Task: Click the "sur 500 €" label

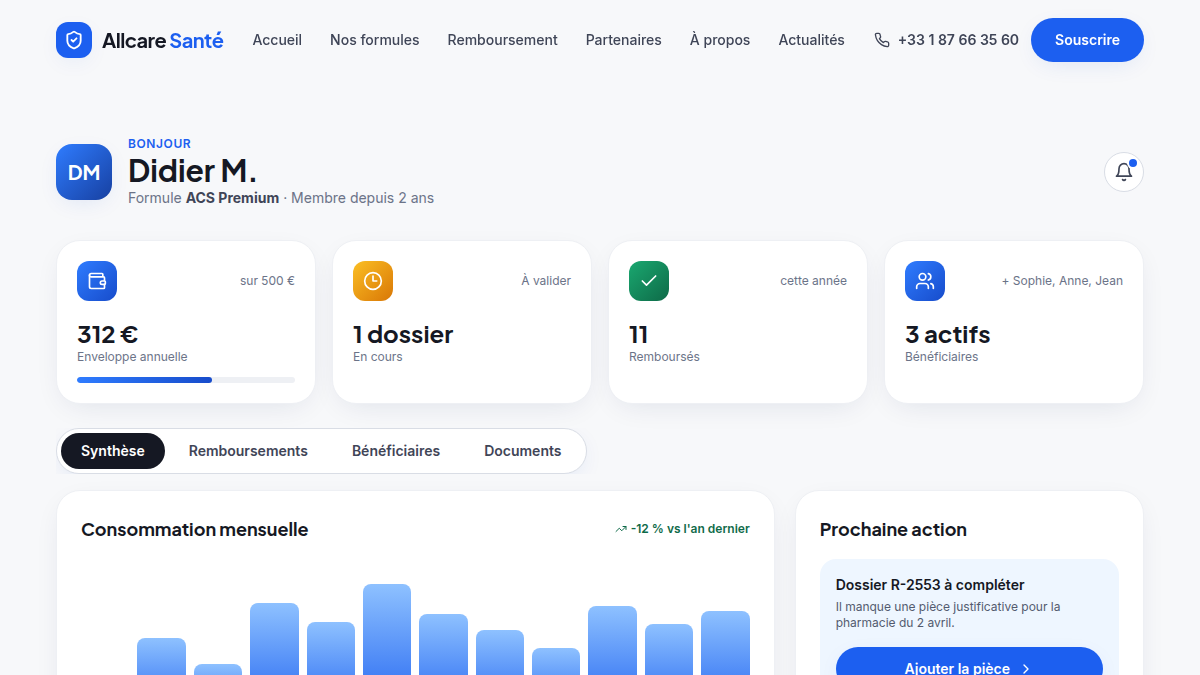Action: pos(267,281)
